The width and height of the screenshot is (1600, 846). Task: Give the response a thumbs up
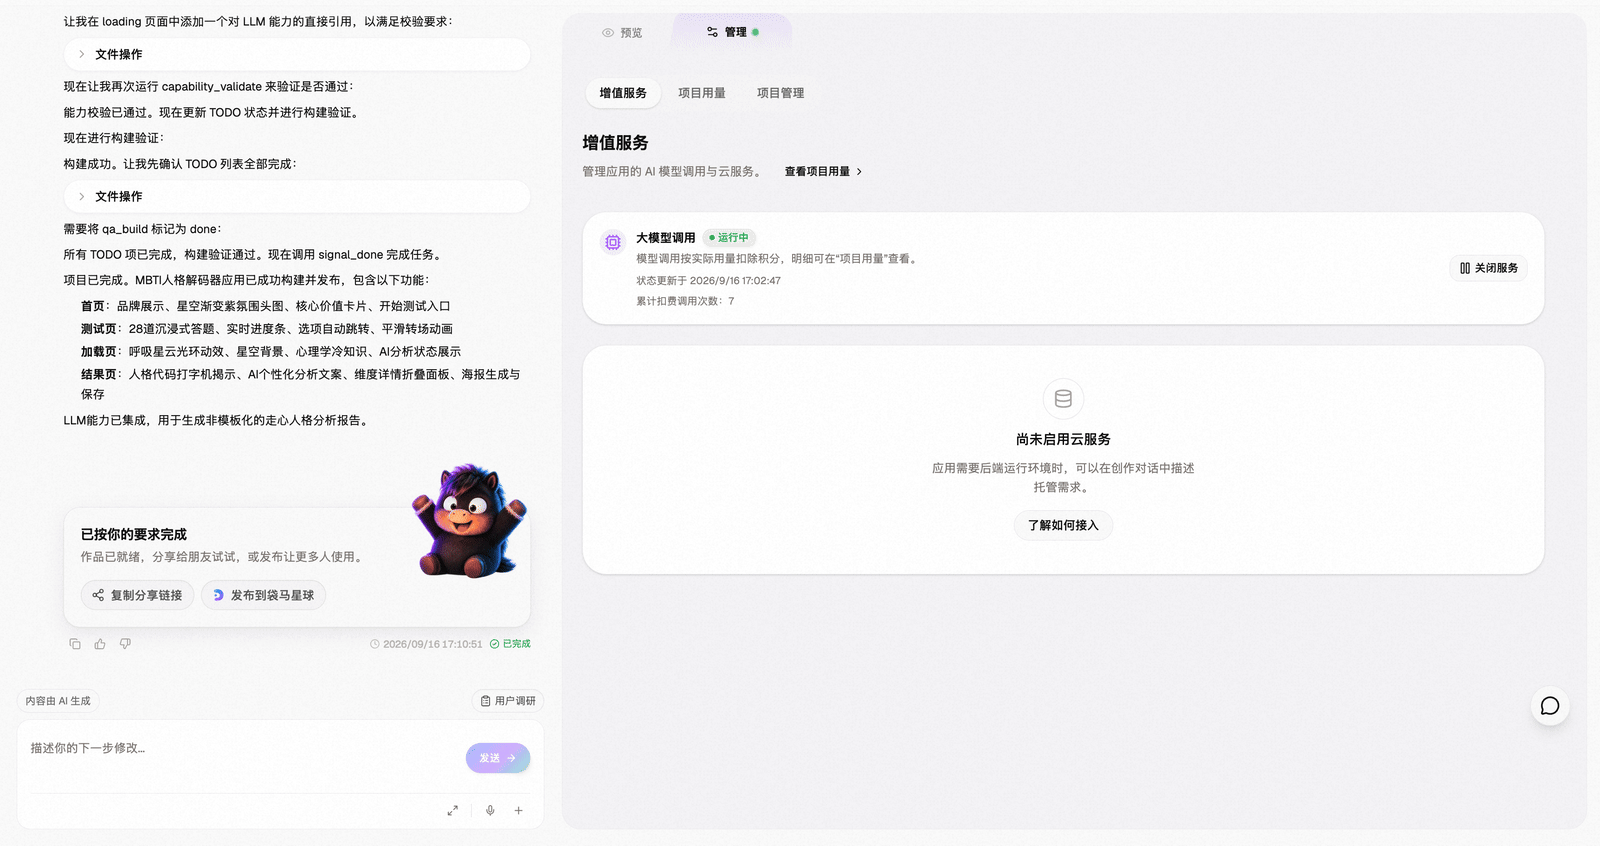pos(100,644)
